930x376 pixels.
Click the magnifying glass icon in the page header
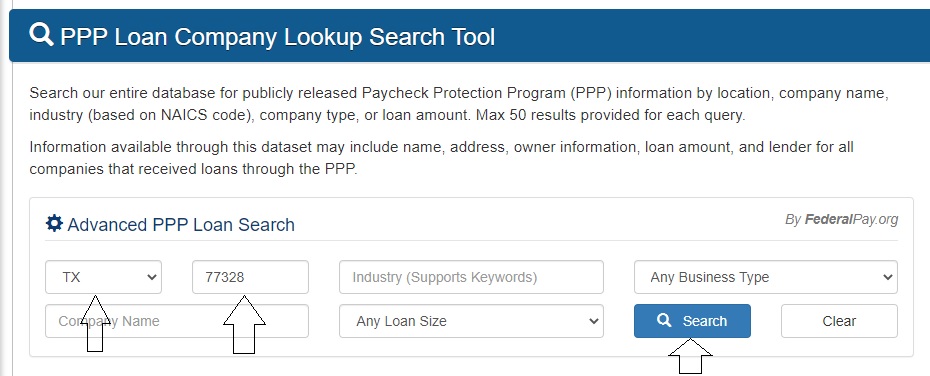pos(42,35)
